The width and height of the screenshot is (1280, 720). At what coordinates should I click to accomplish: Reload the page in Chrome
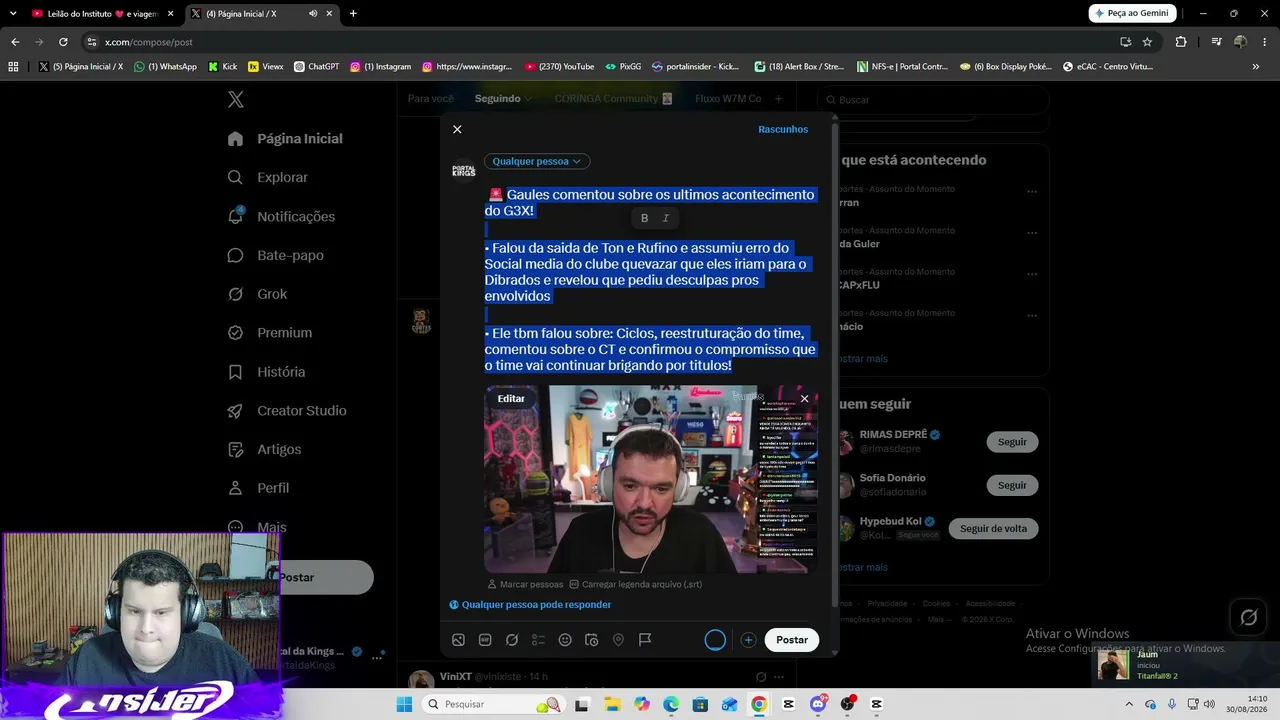pos(63,42)
